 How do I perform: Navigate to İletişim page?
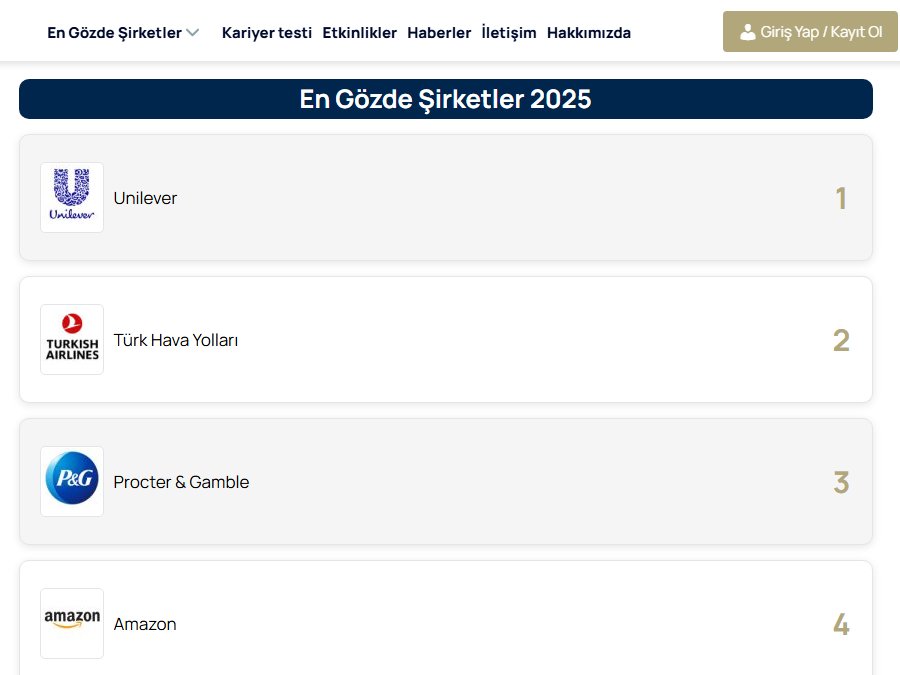pyautogui.click(x=509, y=32)
